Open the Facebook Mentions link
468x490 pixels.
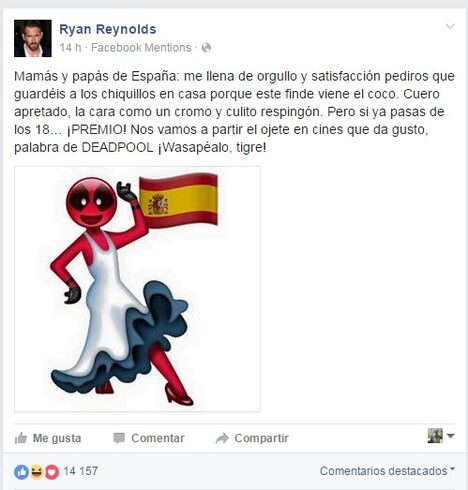141,48
